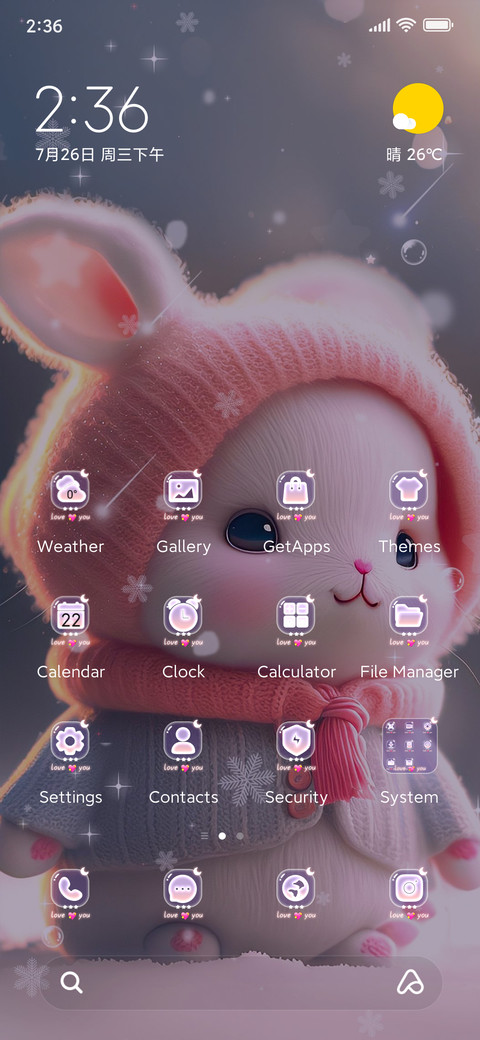This screenshot has width=480, height=1040.
Task: Tap the cellular signal bars icon
Action: pyautogui.click(x=379, y=26)
